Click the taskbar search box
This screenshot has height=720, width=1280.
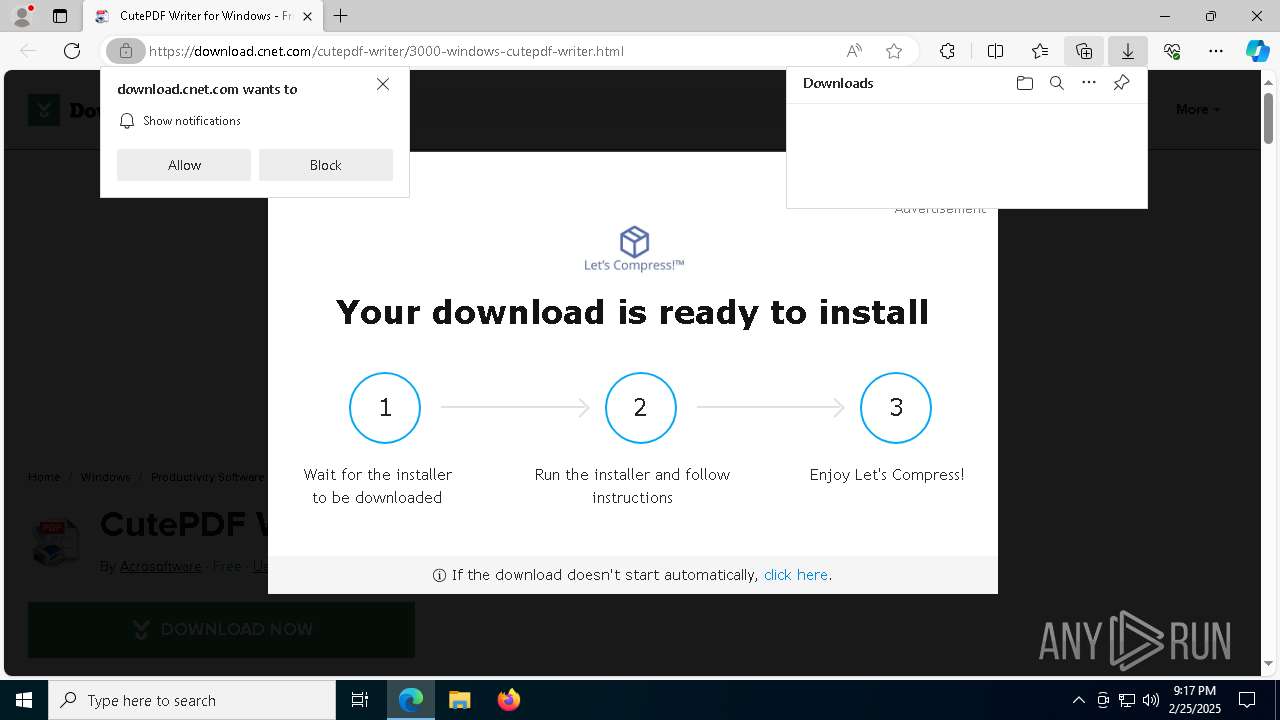(x=192, y=700)
